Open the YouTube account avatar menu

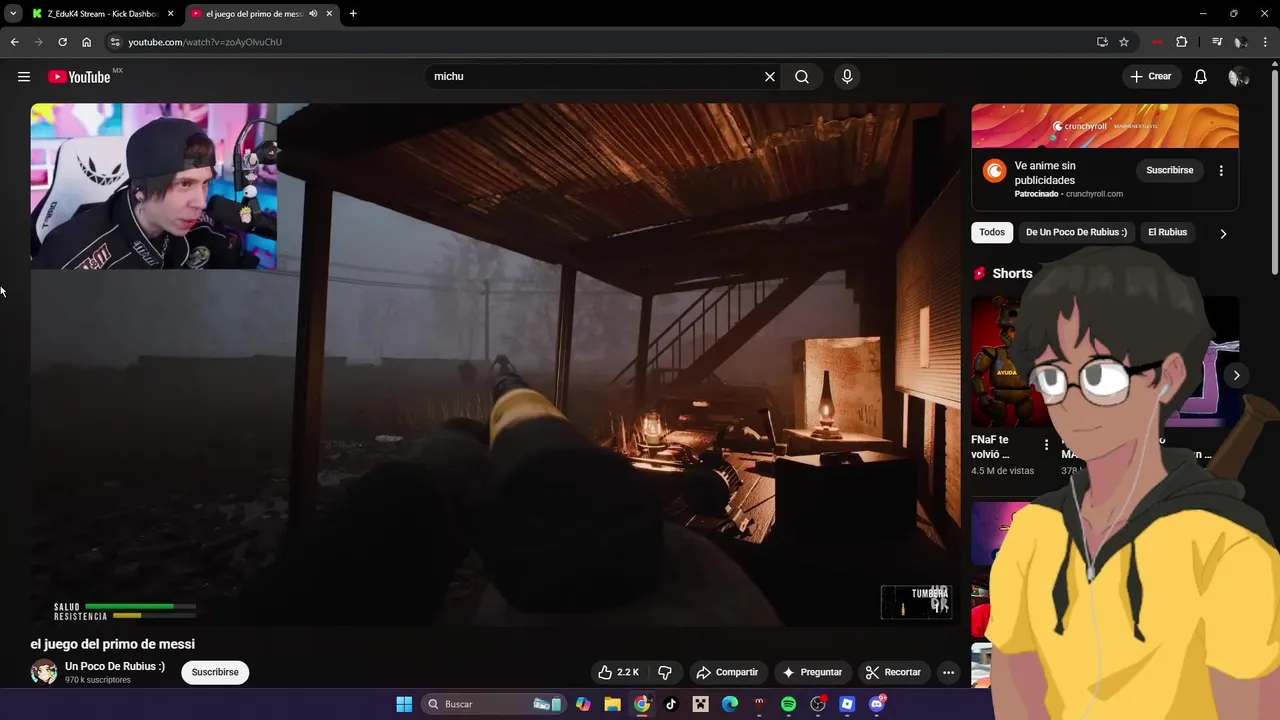[x=1238, y=77]
